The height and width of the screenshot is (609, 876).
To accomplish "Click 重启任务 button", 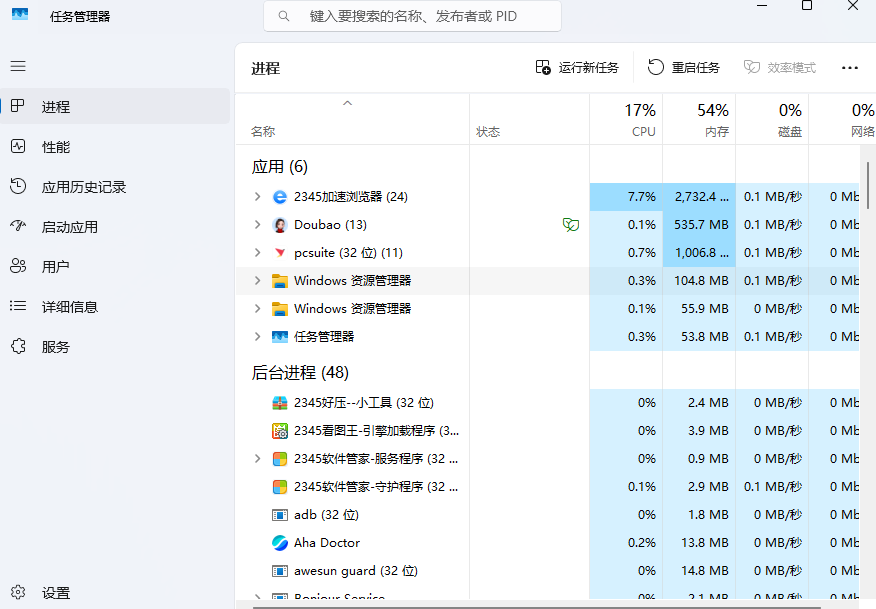I will (x=684, y=68).
